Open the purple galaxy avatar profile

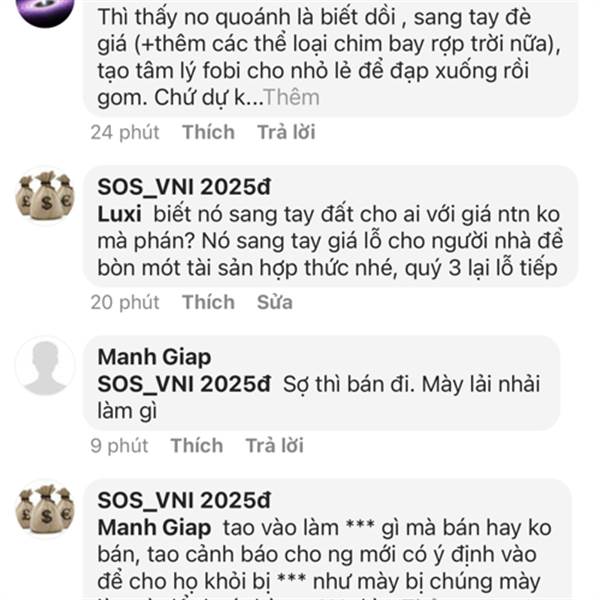45,8
